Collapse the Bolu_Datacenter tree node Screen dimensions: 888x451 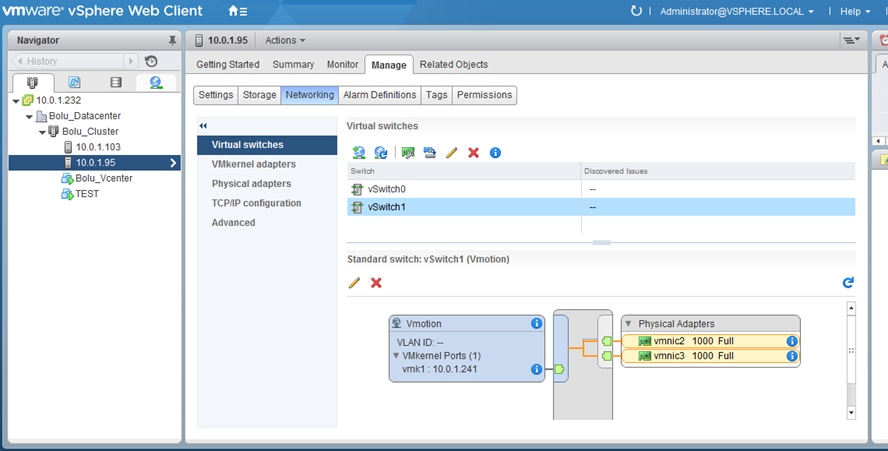29,117
